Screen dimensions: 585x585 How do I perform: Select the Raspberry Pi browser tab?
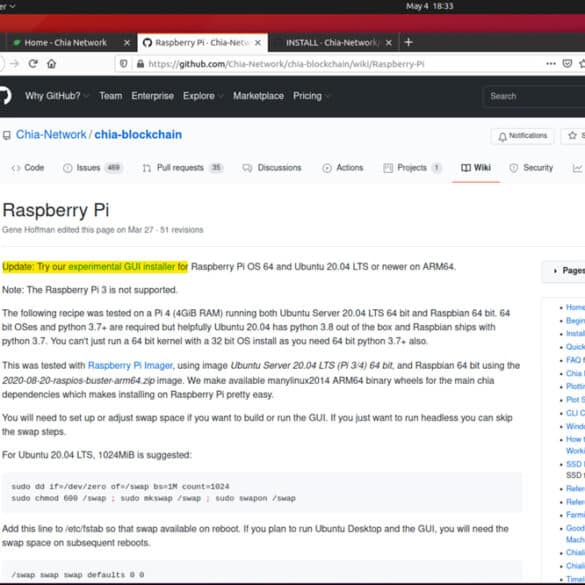(x=203, y=43)
